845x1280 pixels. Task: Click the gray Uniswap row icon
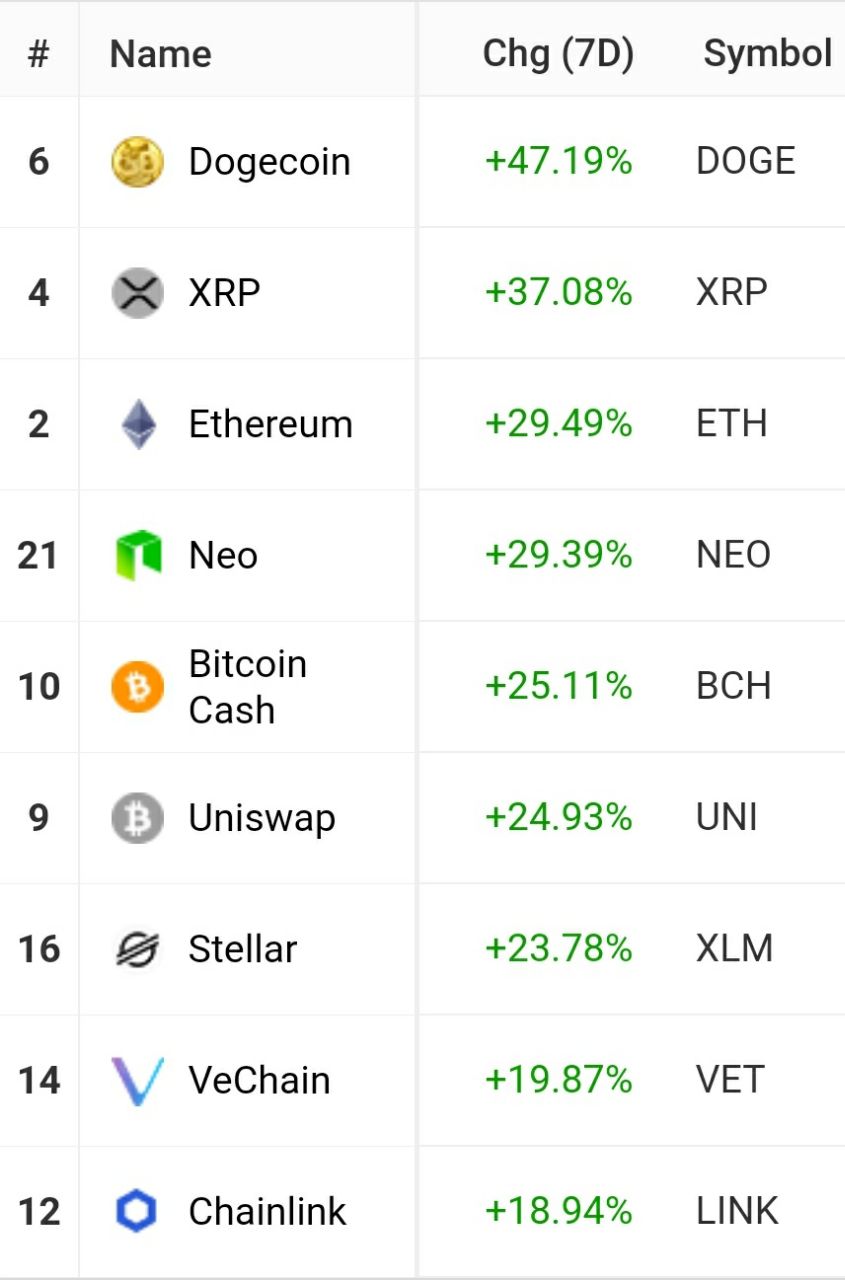pos(137,818)
